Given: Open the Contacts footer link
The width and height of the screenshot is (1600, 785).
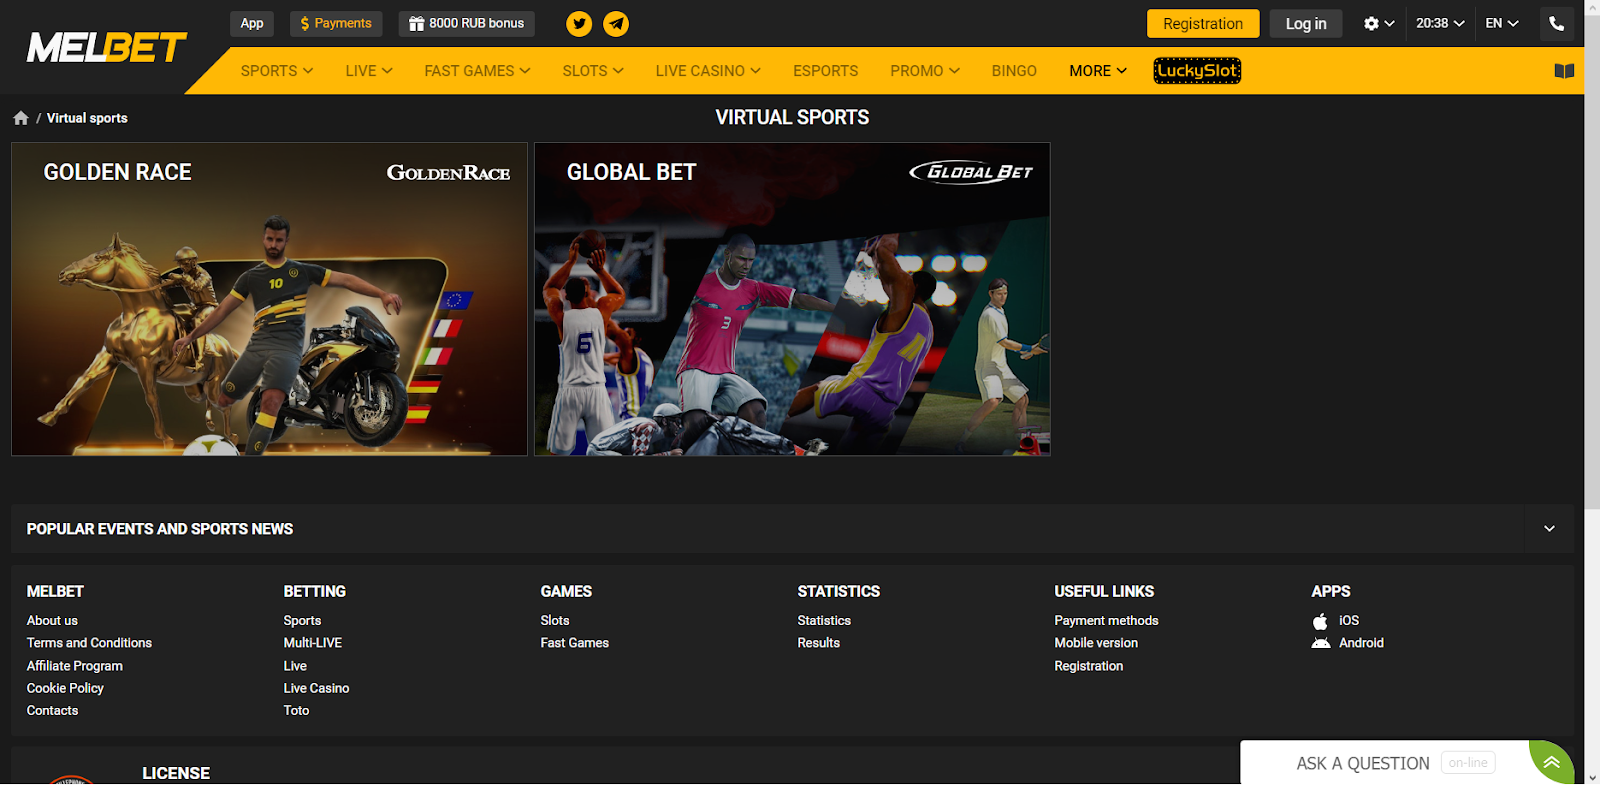Looking at the screenshot, I should coord(52,711).
